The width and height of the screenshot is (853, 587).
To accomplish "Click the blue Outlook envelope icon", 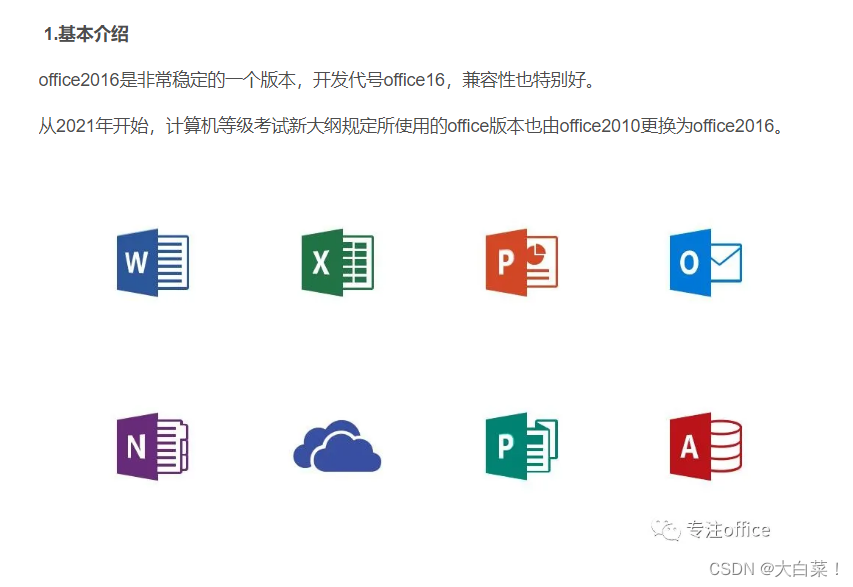I will (706, 262).
